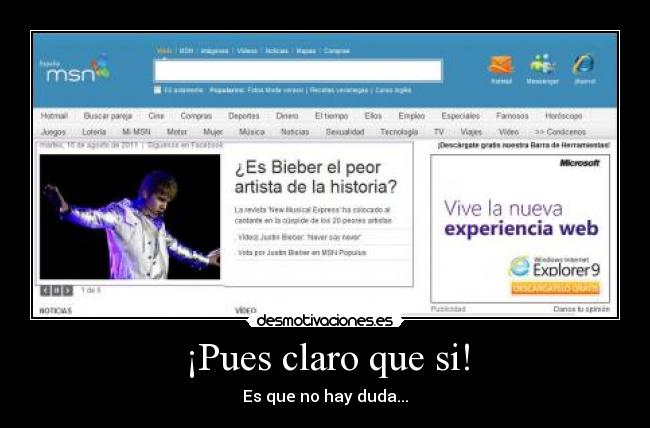Image resolution: width=650 pixels, height=428 pixels.
Task: Click 'Descárgate gratis nuestra Barra de Herramientas'
Action: [x=524, y=145]
